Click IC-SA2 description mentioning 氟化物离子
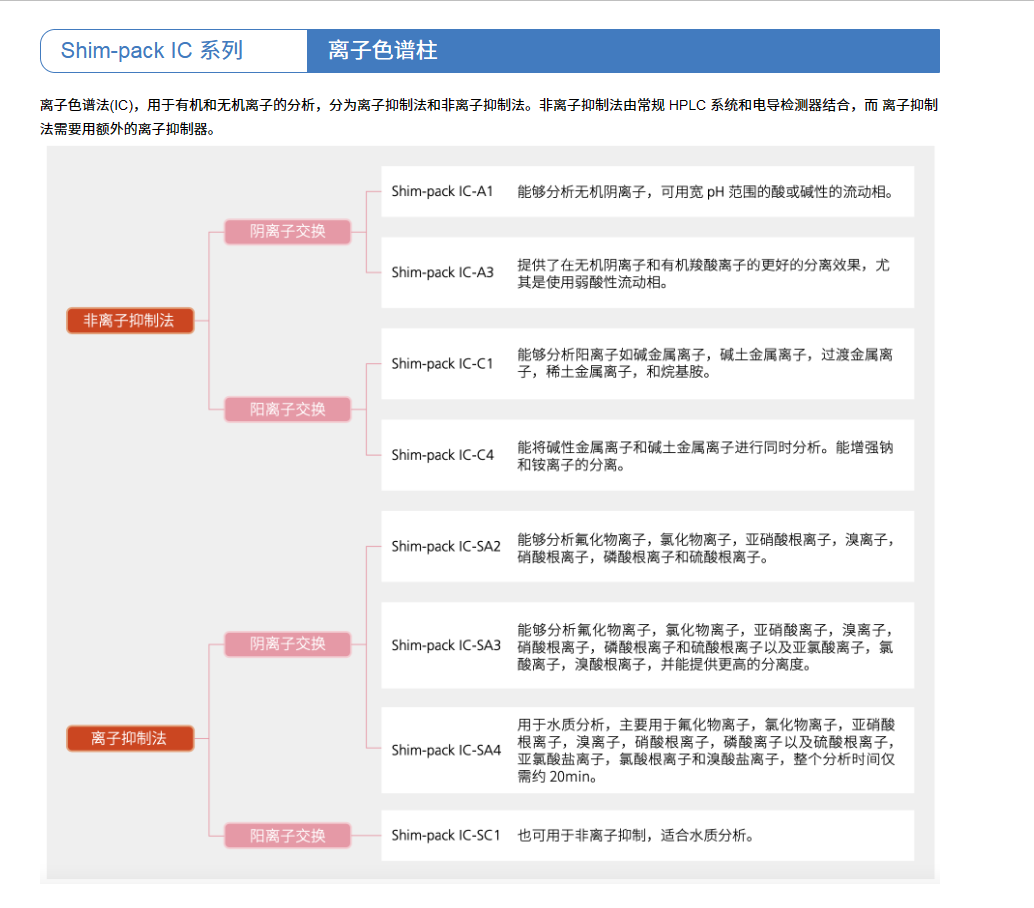The width and height of the screenshot is (1034, 908). (706, 549)
